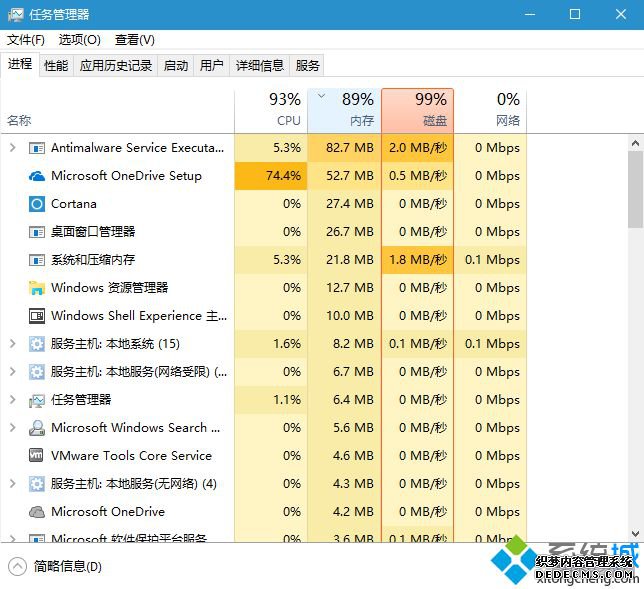Click the 1.8 MB/秒 disk cell

(417, 260)
